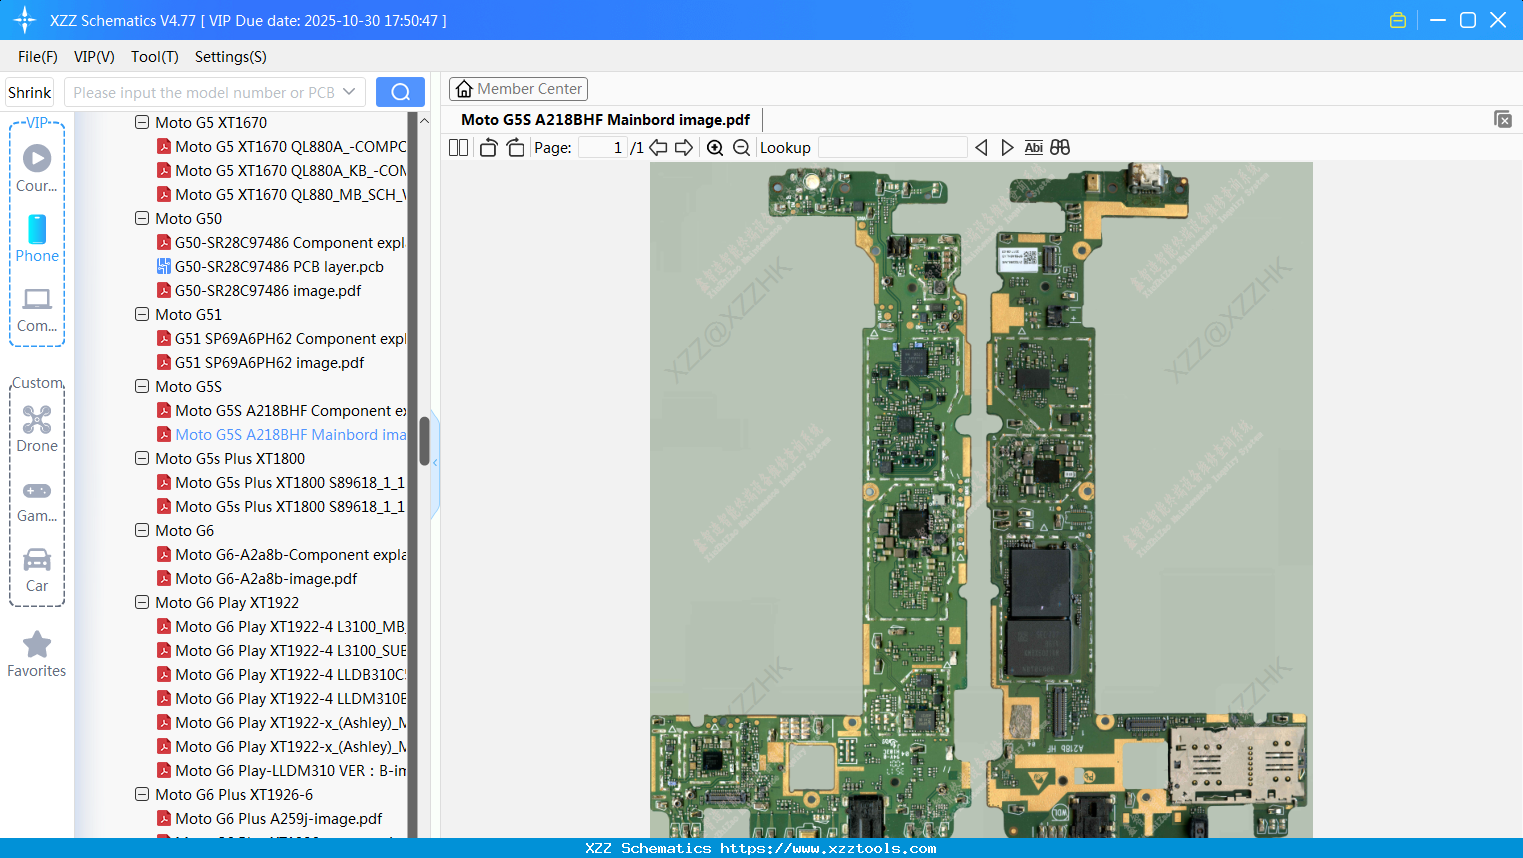Open the binoculars search tool
1523x858 pixels.
[x=1060, y=147]
